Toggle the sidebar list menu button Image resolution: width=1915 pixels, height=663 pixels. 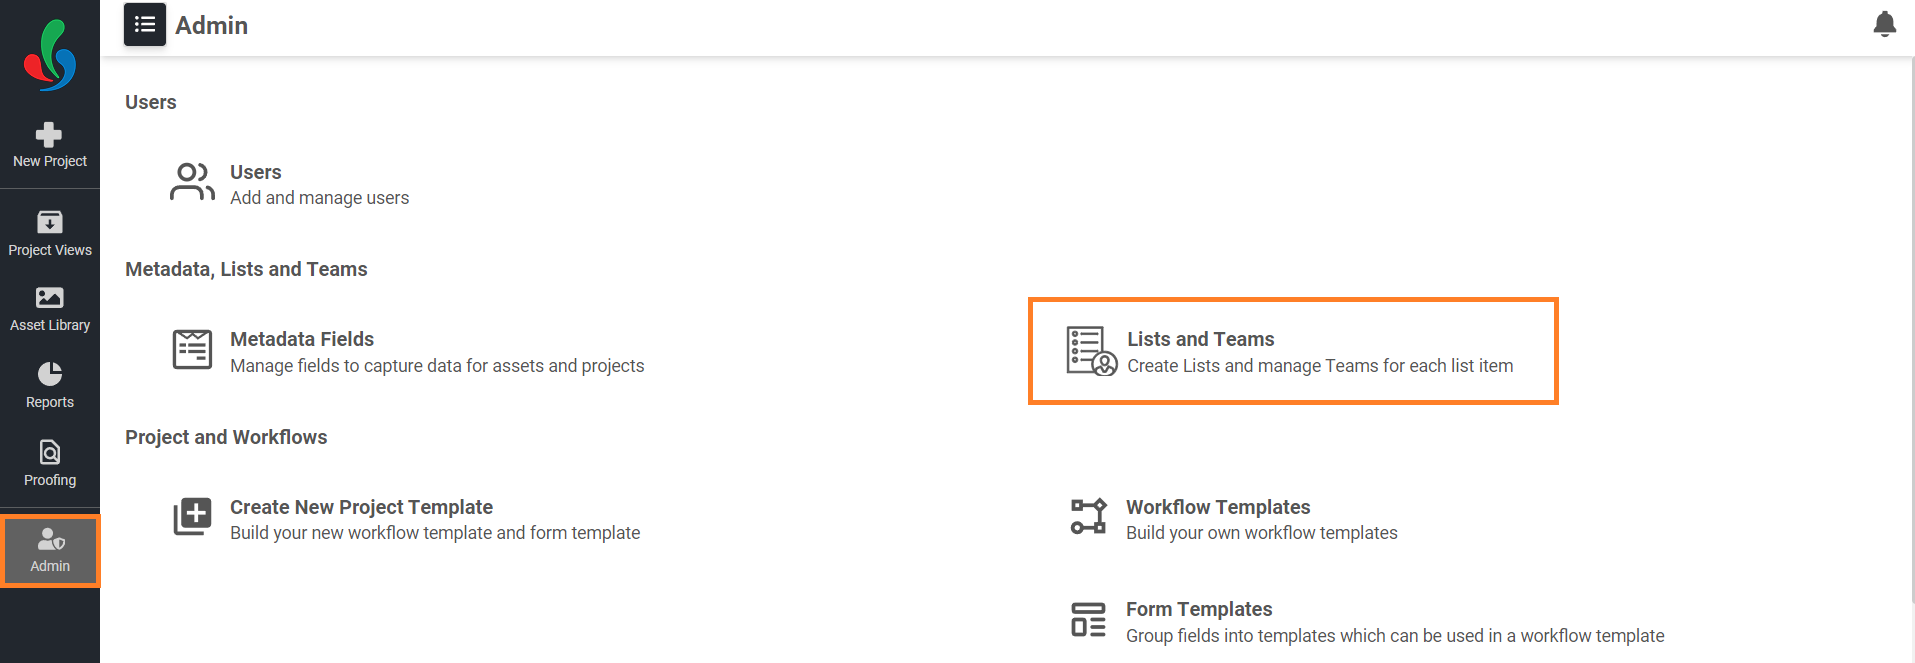pyautogui.click(x=145, y=25)
